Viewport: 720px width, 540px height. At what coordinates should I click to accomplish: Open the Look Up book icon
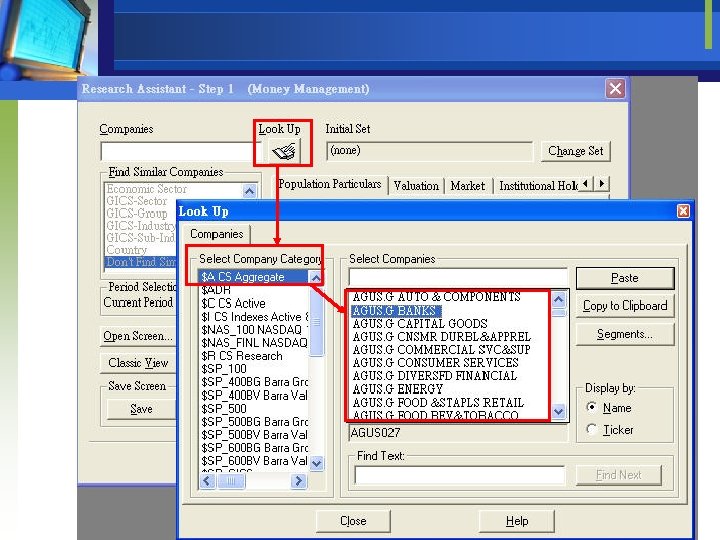pos(283,151)
